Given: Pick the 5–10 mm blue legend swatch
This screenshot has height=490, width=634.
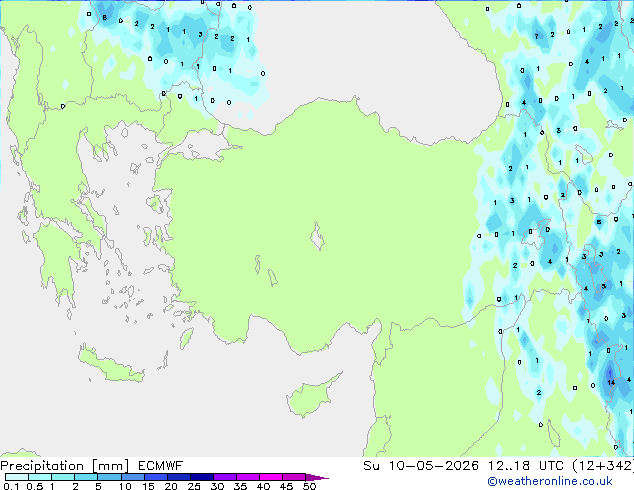Looking at the screenshot, I should (x=109, y=477).
